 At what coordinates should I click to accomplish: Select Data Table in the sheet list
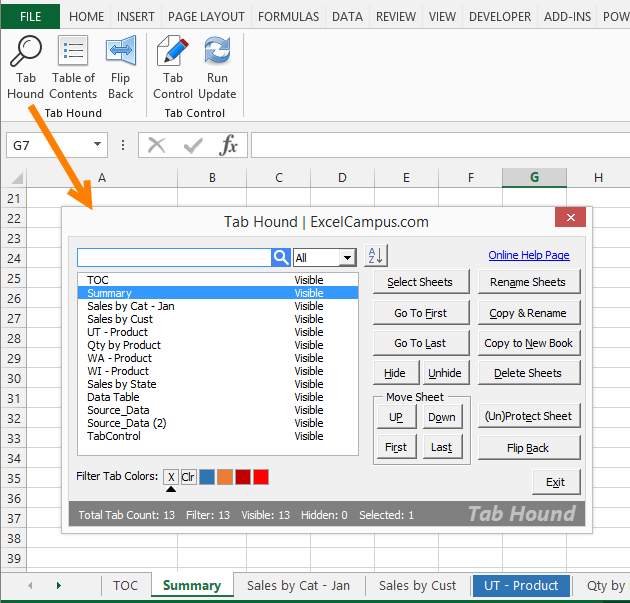point(113,397)
